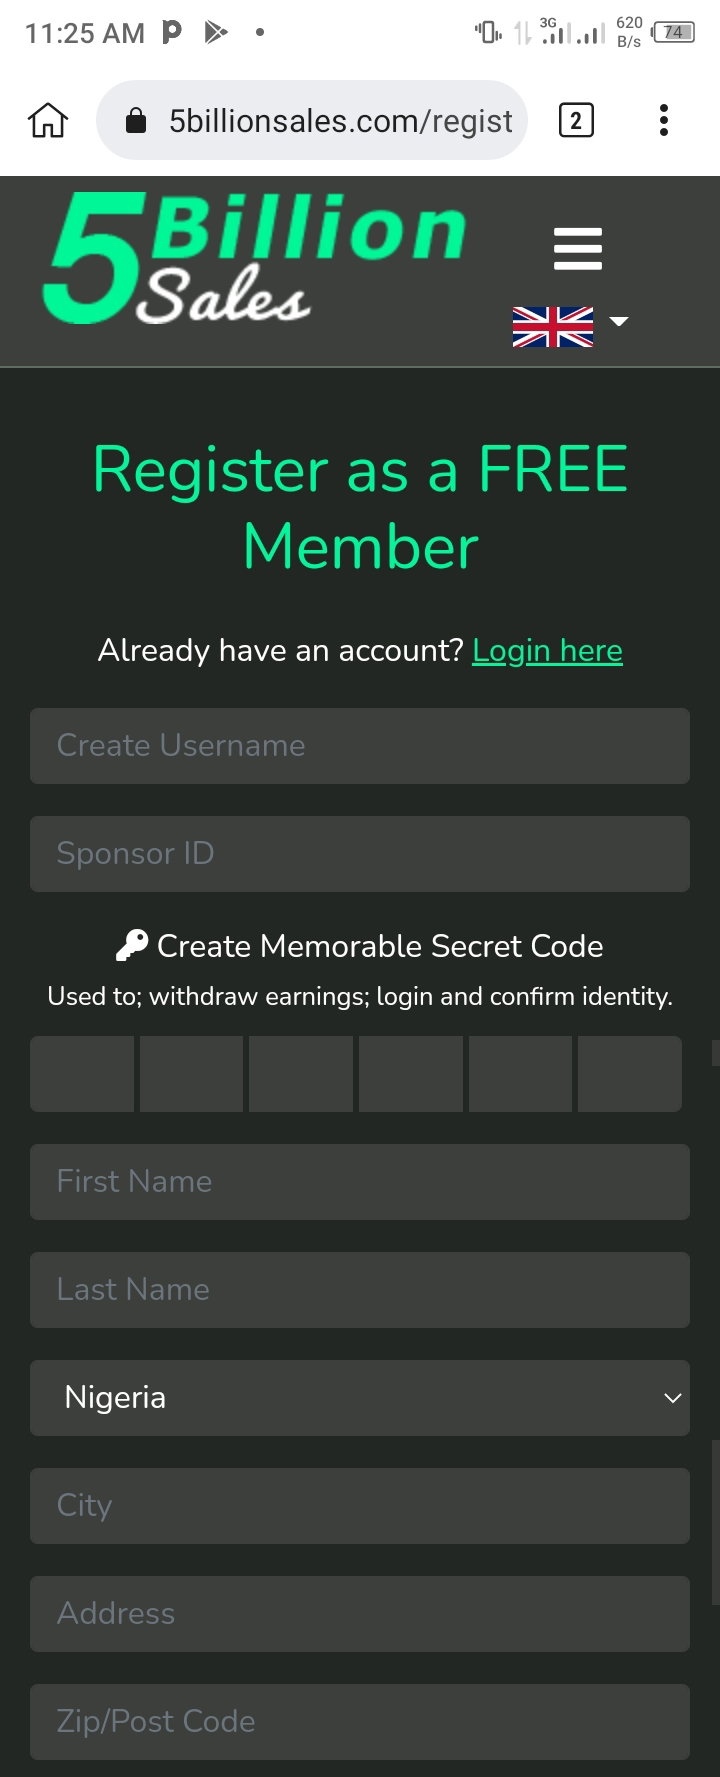Select the Sponsor ID field

click(360, 854)
